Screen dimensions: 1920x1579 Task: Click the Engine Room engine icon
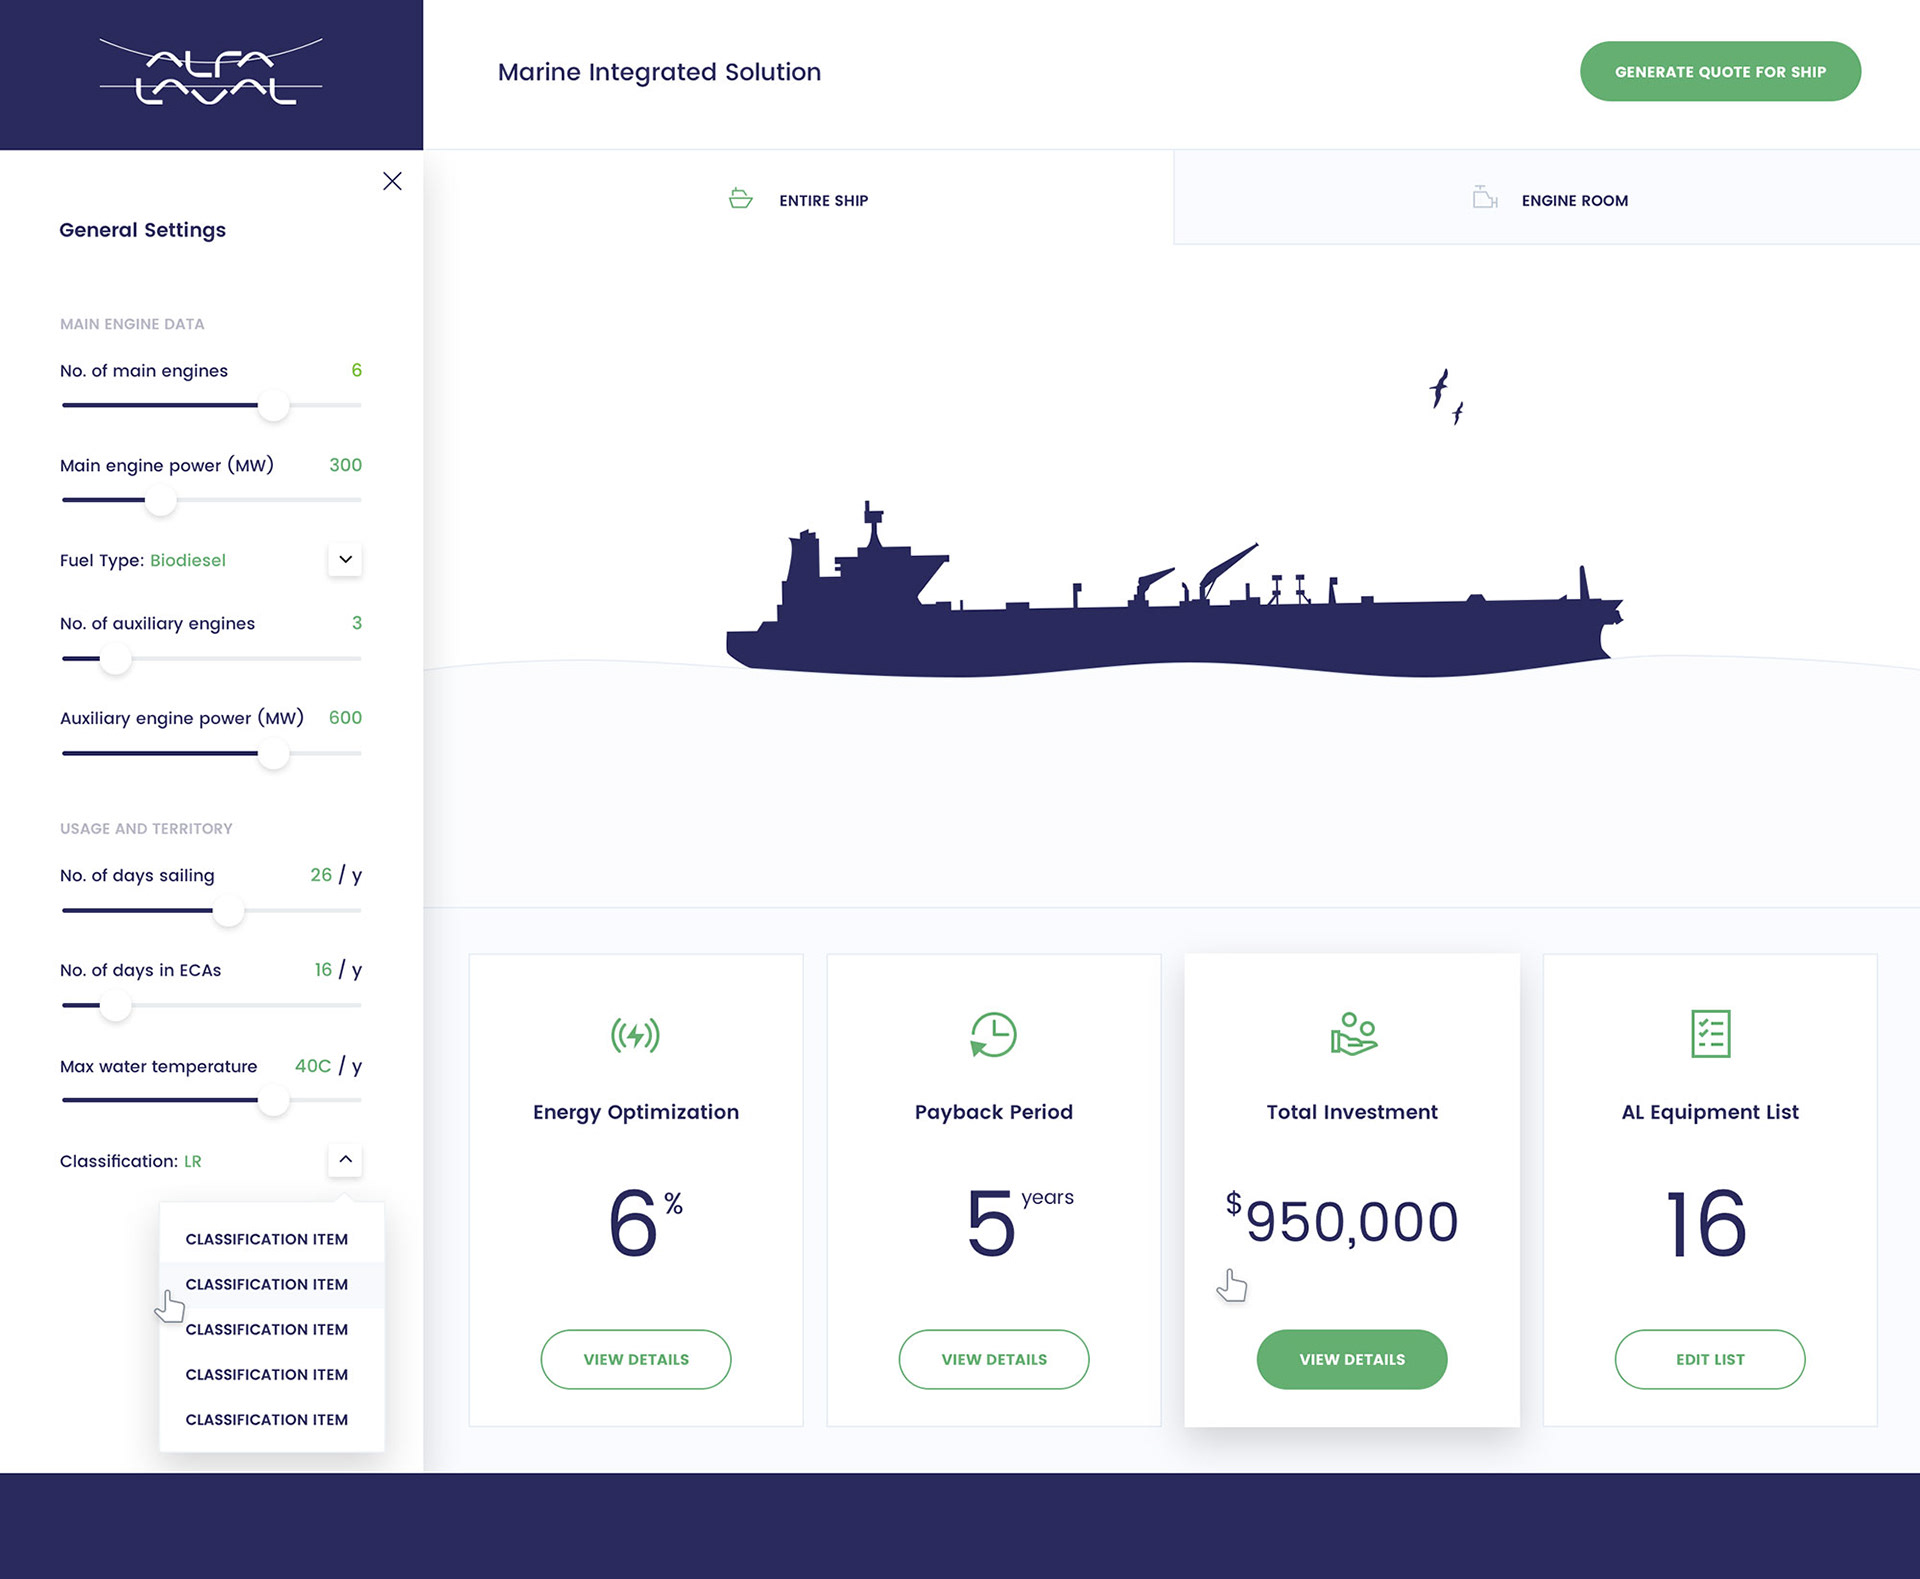point(1485,198)
